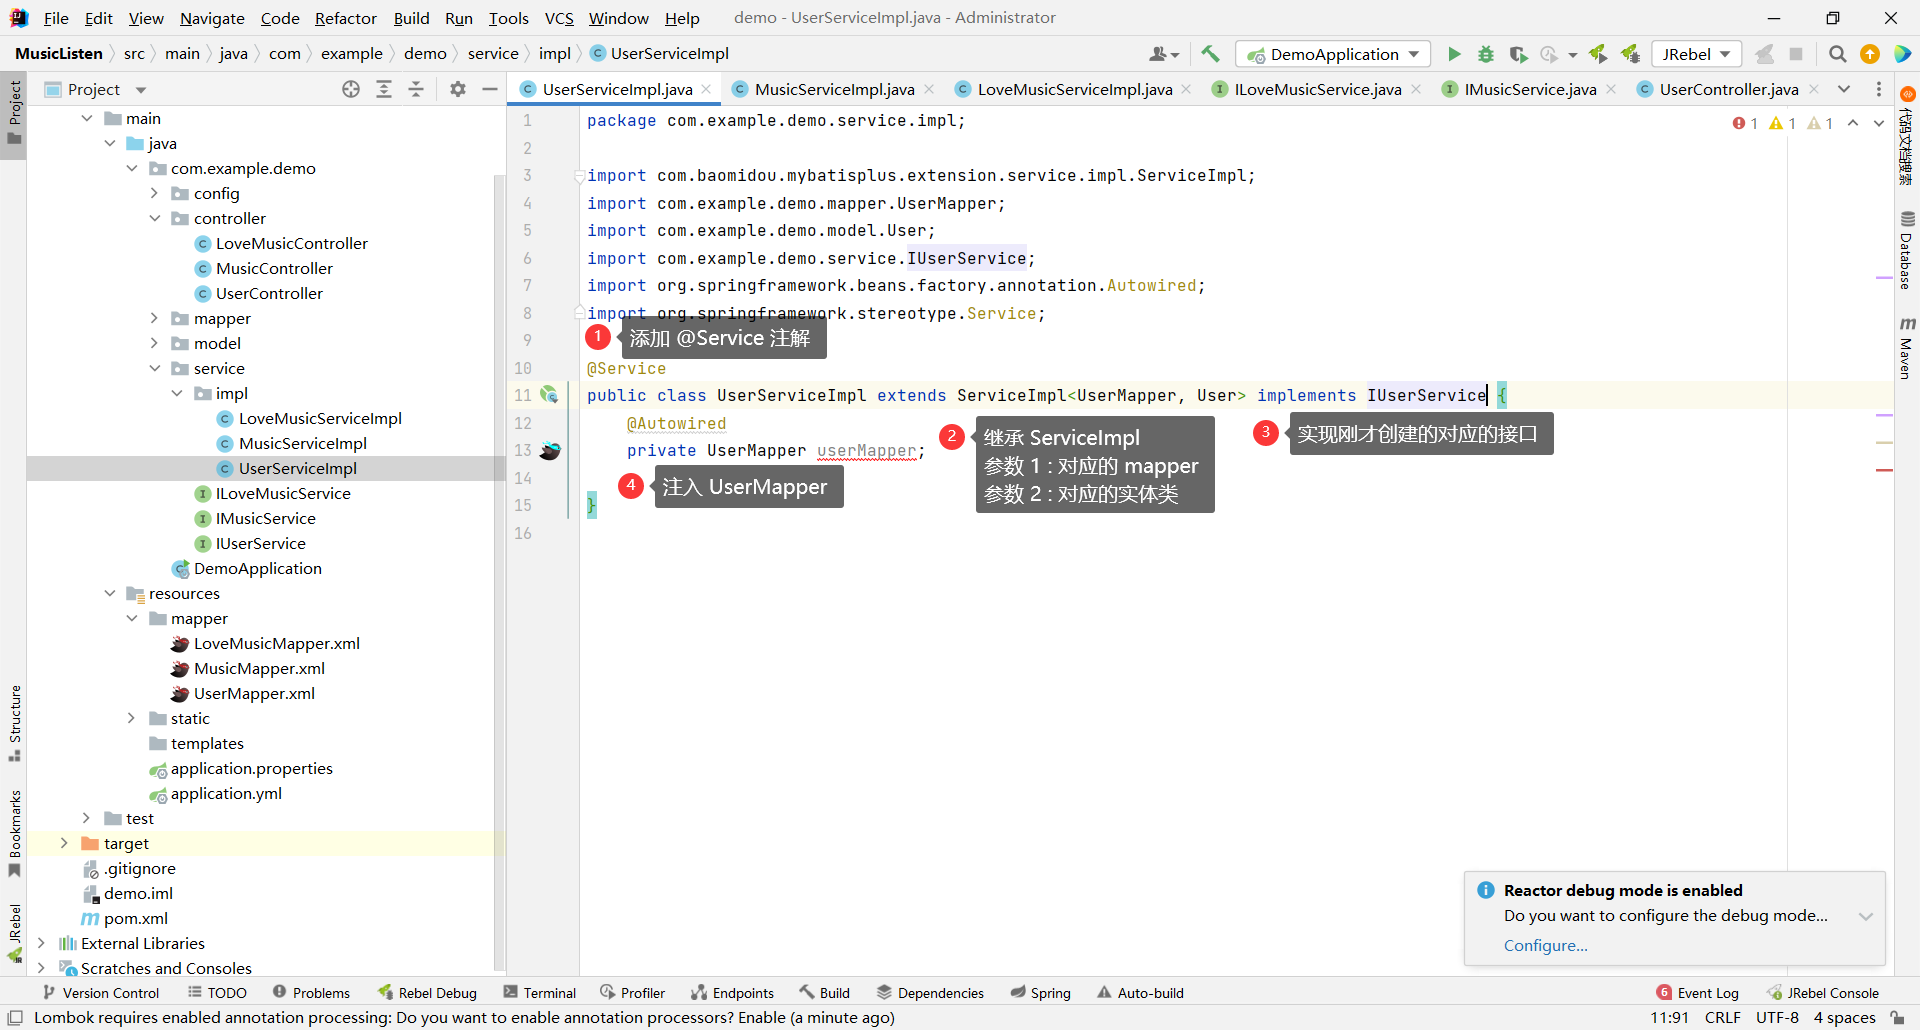Image resolution: width=1920 pixels, height=1030 pixels.
Task: Open Search Everywhere magnifier icon
Action: coord(1837,54)
